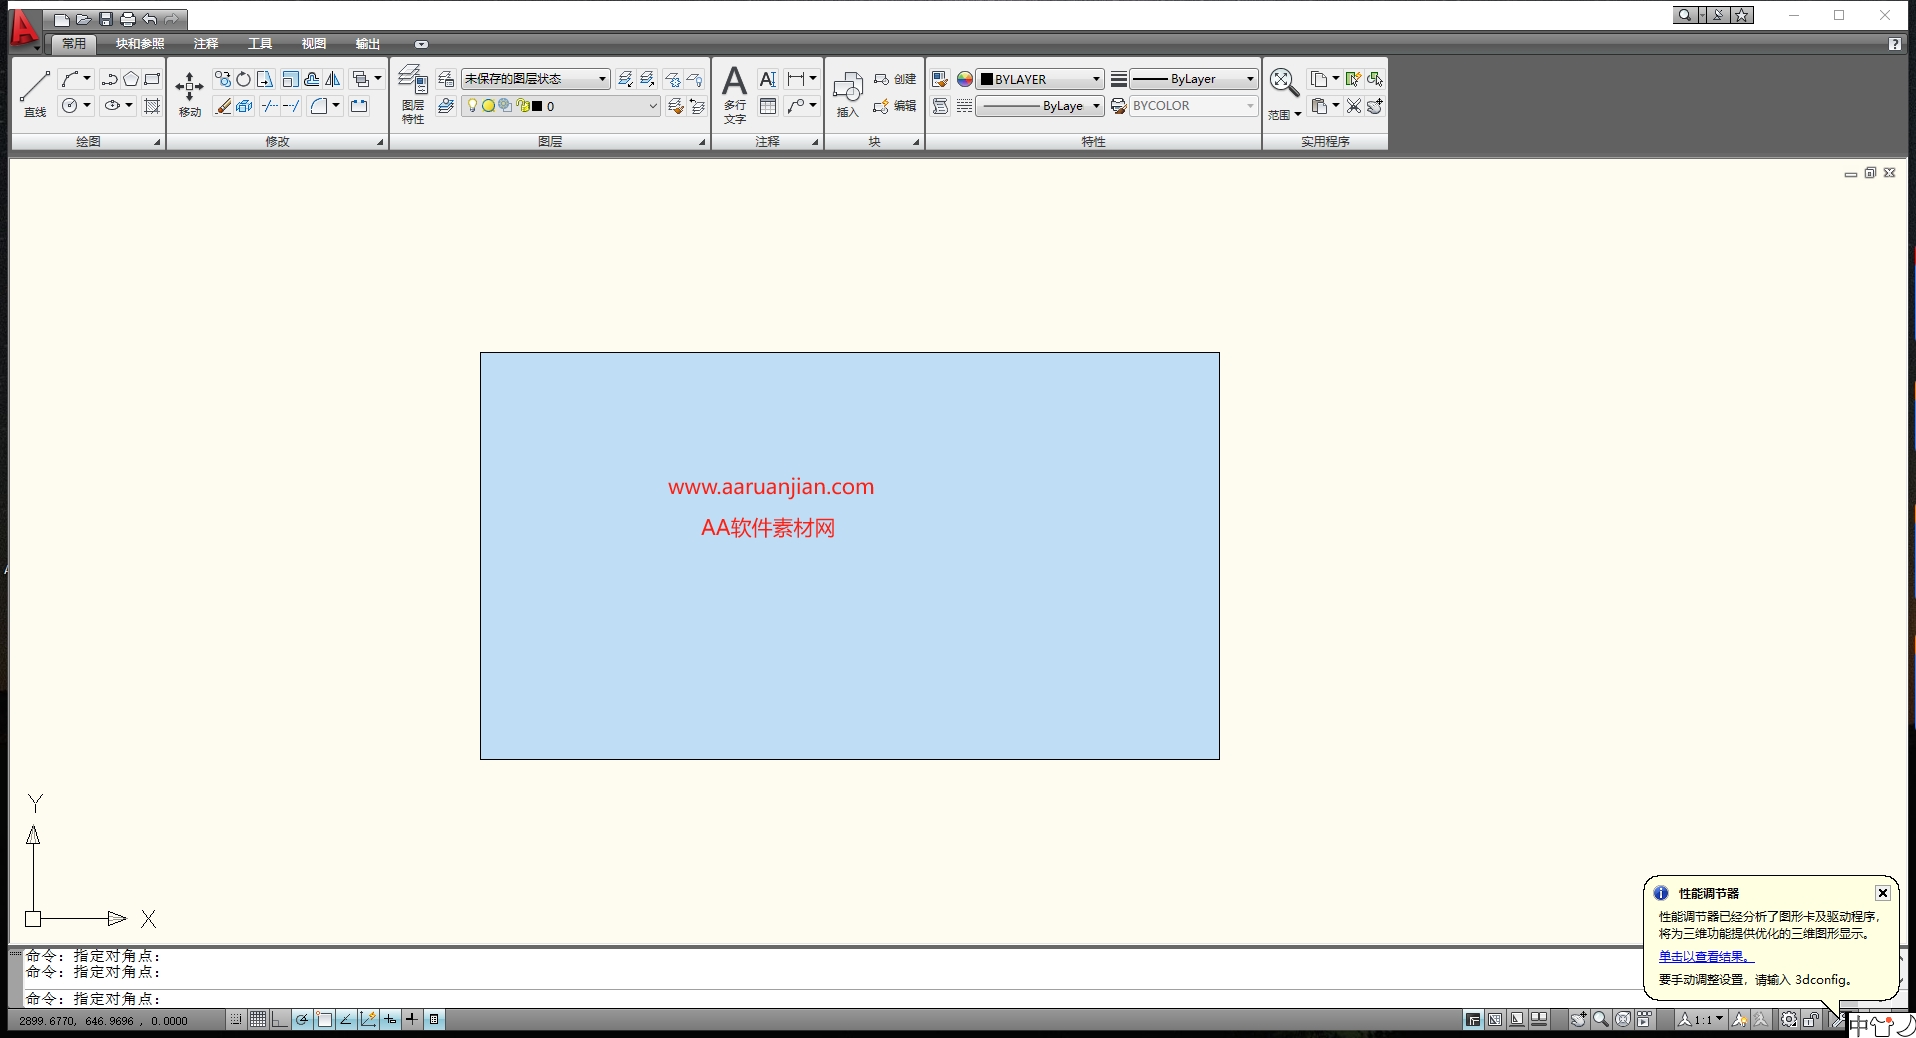Screen dimensions: 1916x1038
Task: Select the 多行文字 multiline text tool
Action: click(x=733, y=92)
